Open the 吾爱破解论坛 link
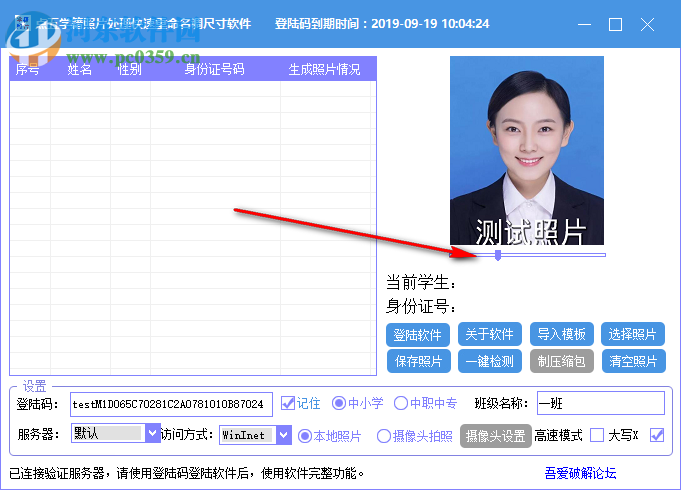The image size is (681, 490). click(580, 473)
